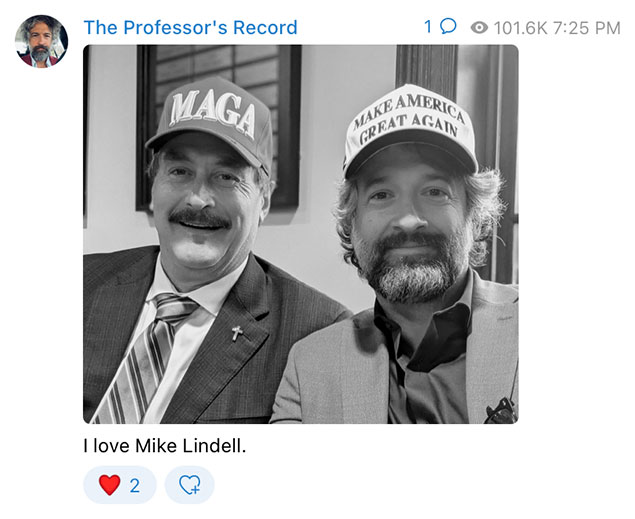Click the red heart reaction icon
This screenshot has width=635, height=519.
coord(110,485)
